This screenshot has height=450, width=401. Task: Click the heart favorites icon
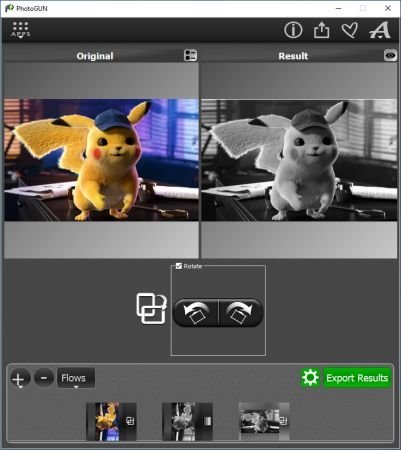click(x=350, y=30)
